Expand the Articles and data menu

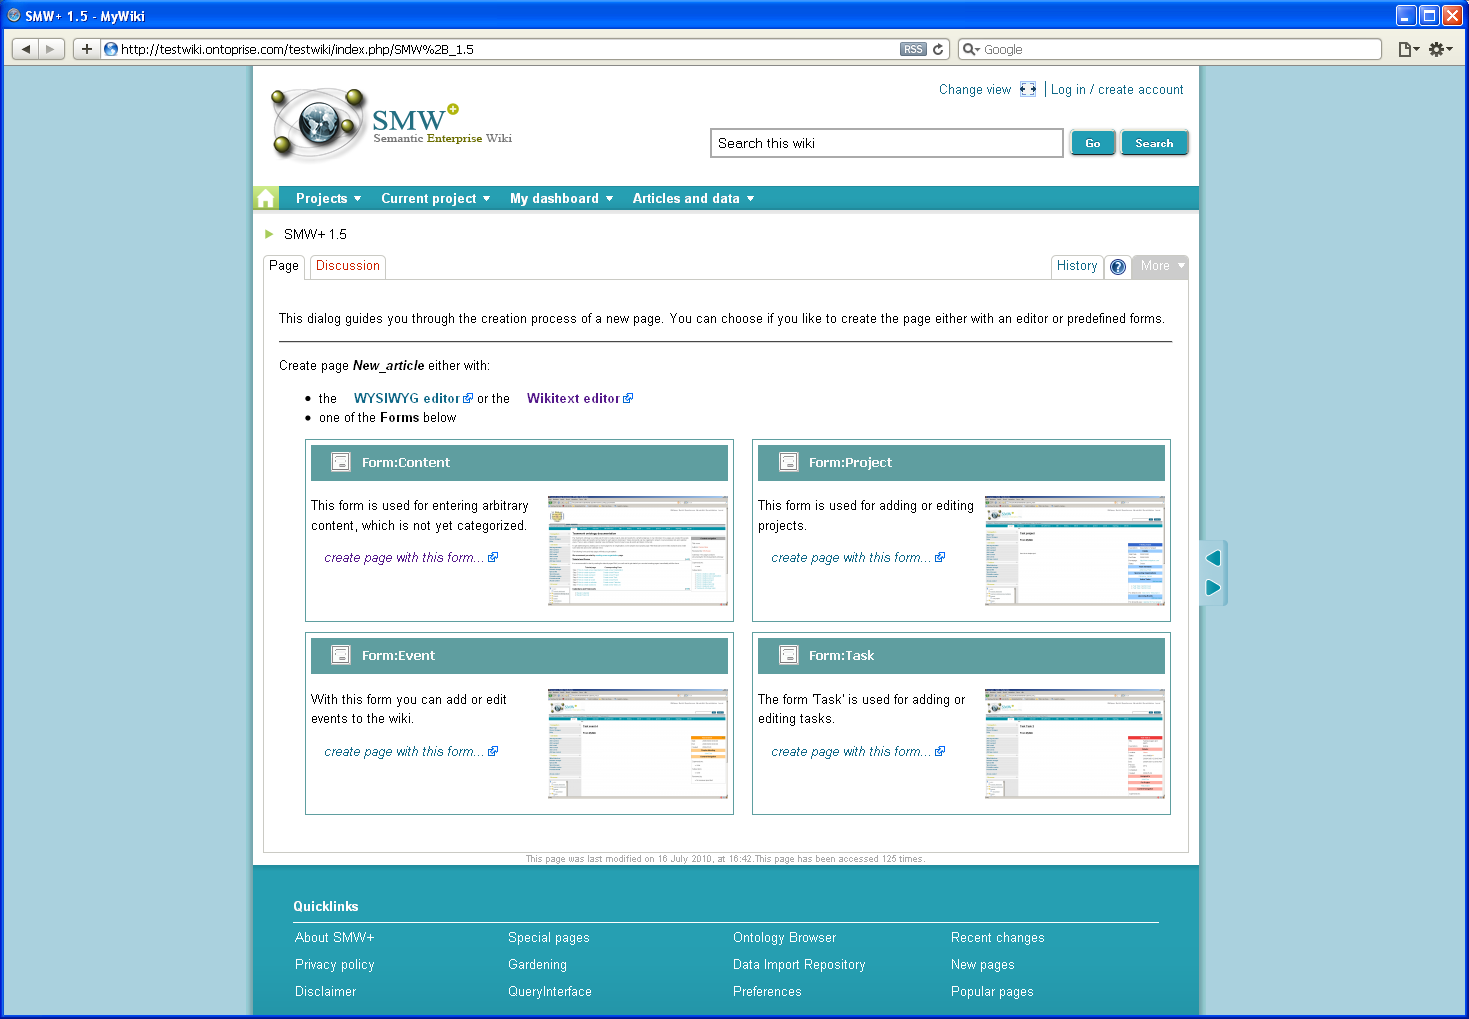[x=693, y=198]
